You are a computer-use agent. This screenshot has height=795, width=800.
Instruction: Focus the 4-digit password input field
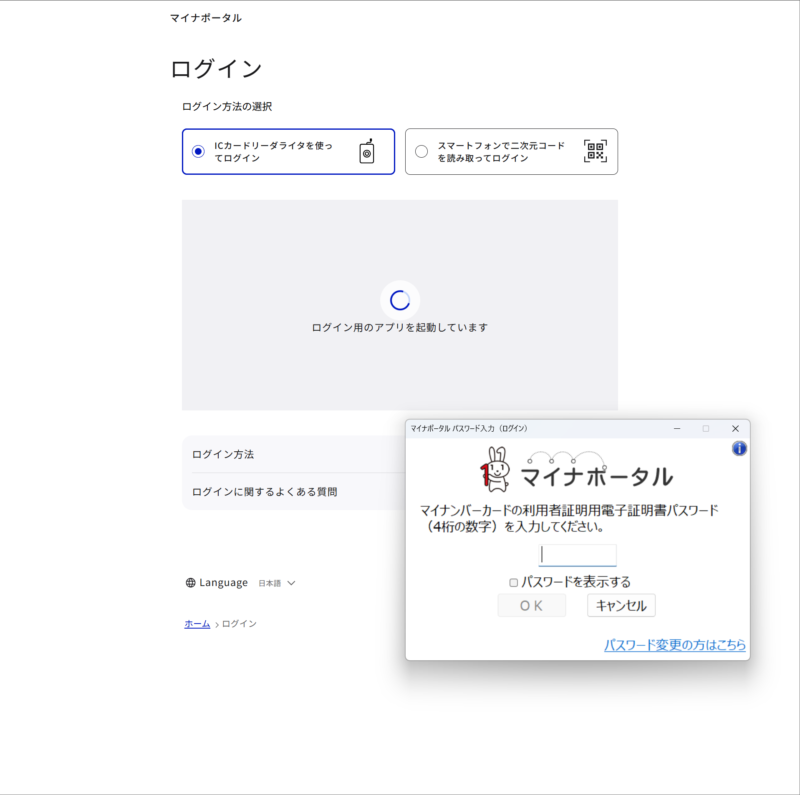[577, 555]
